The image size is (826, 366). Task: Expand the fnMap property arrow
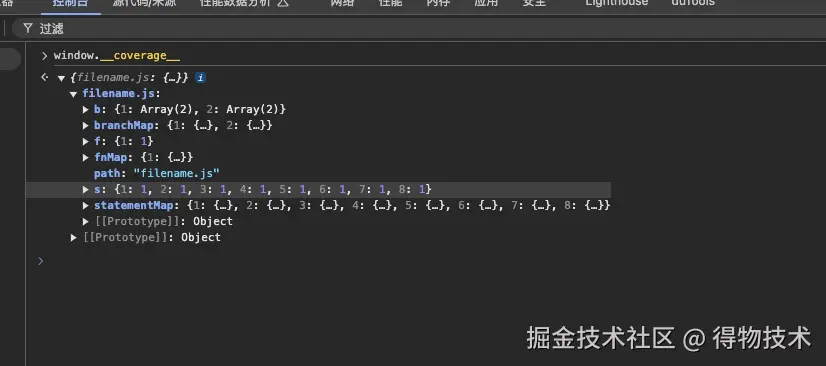(86, 157)
